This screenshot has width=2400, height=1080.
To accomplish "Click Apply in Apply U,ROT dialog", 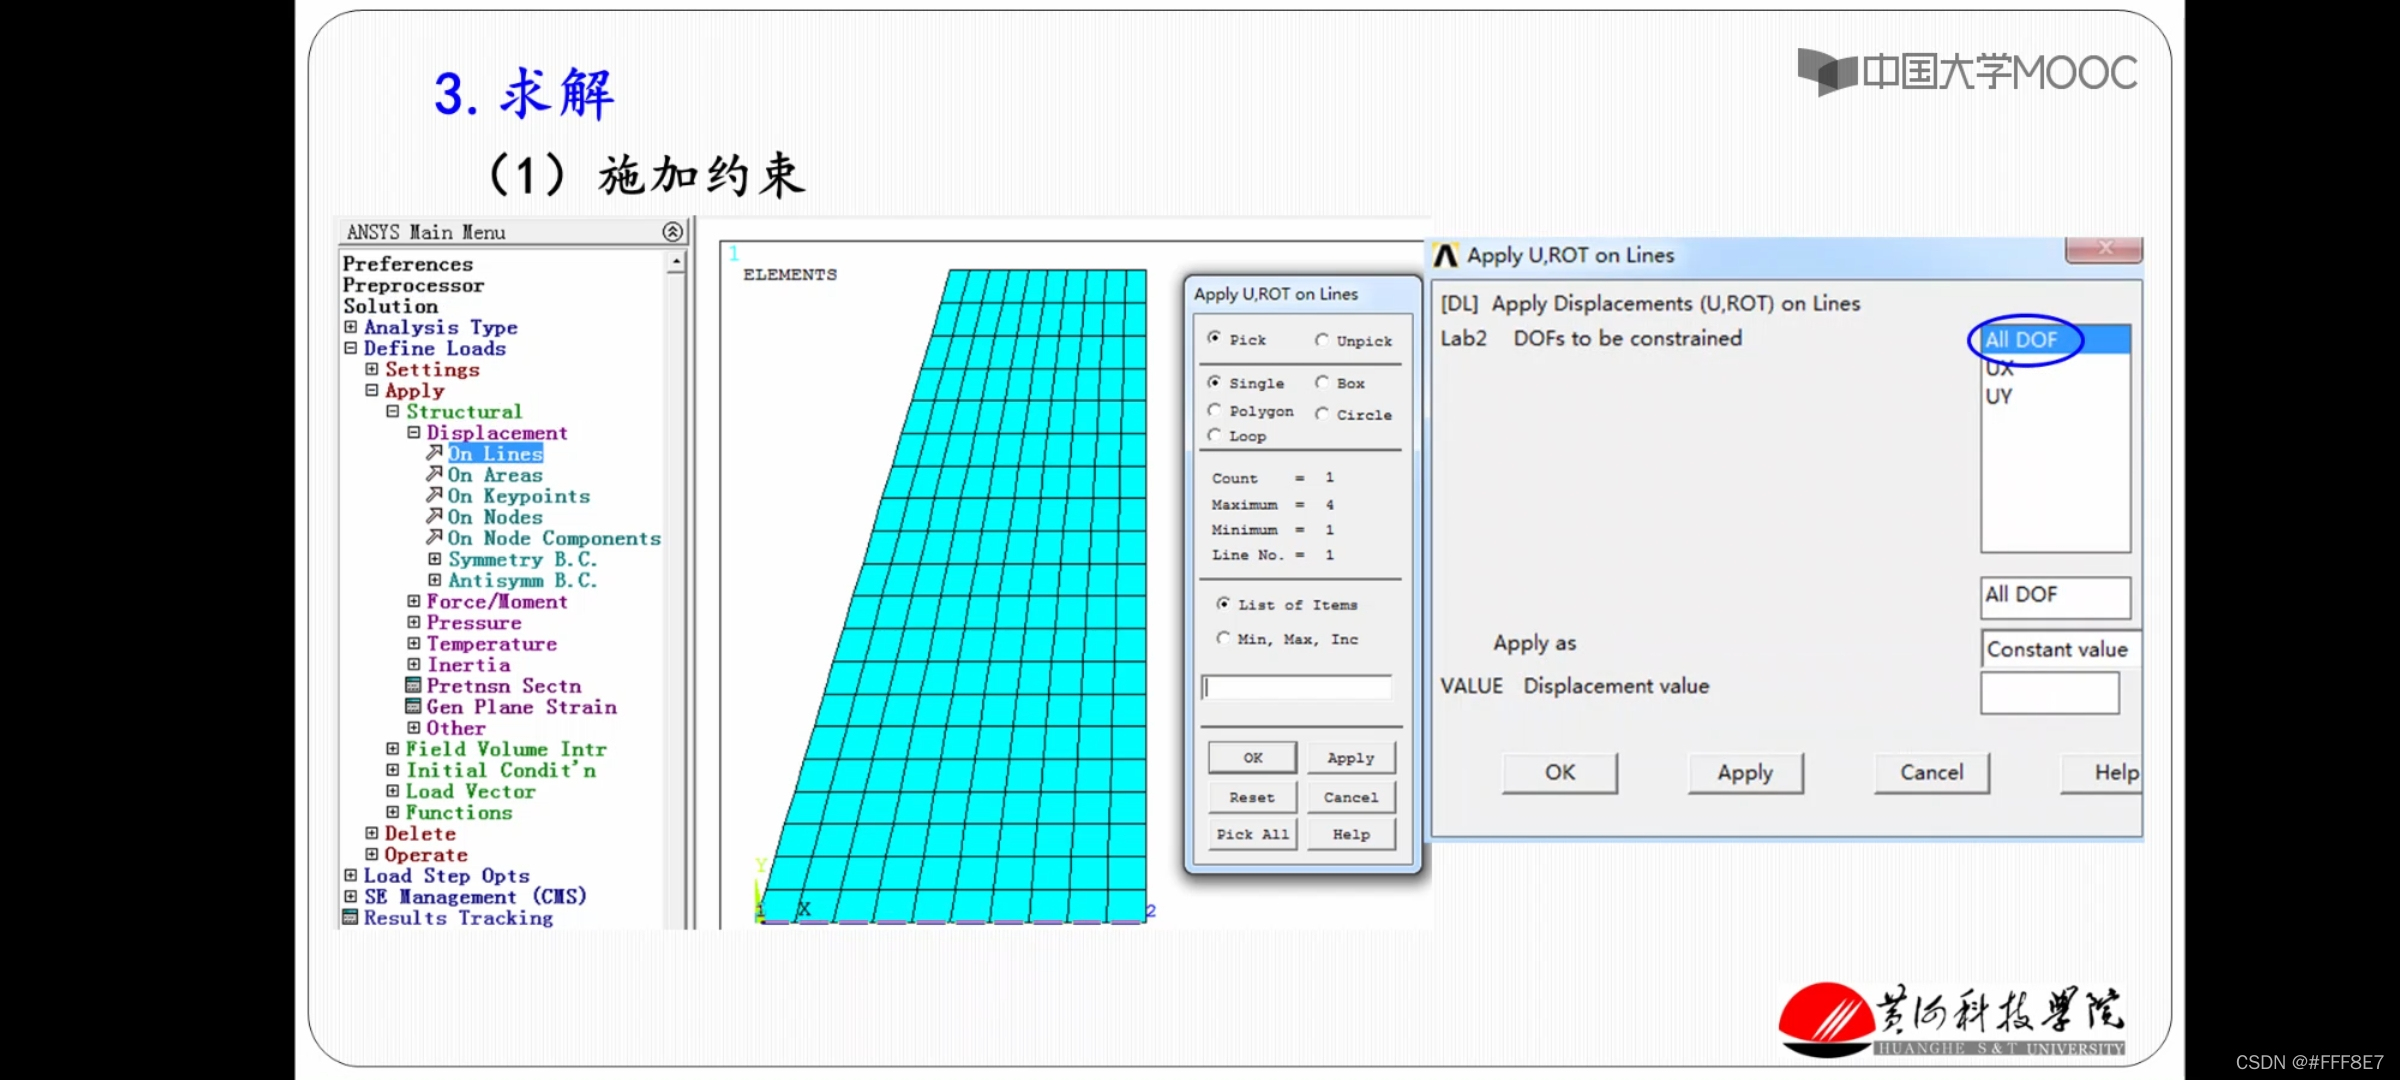I will 1745,772.
